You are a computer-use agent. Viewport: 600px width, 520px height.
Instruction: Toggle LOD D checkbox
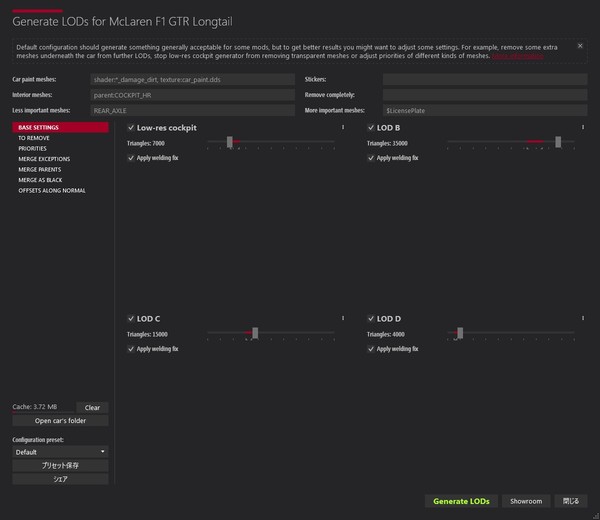pos(371,318)
